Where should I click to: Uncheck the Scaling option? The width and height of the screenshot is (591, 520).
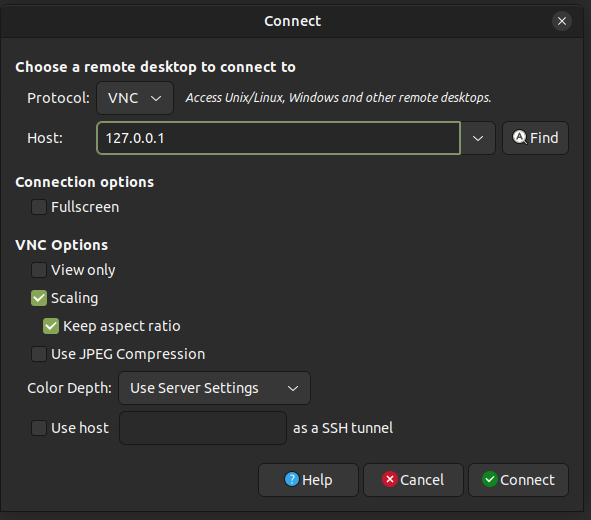click(x=39, y=298)
